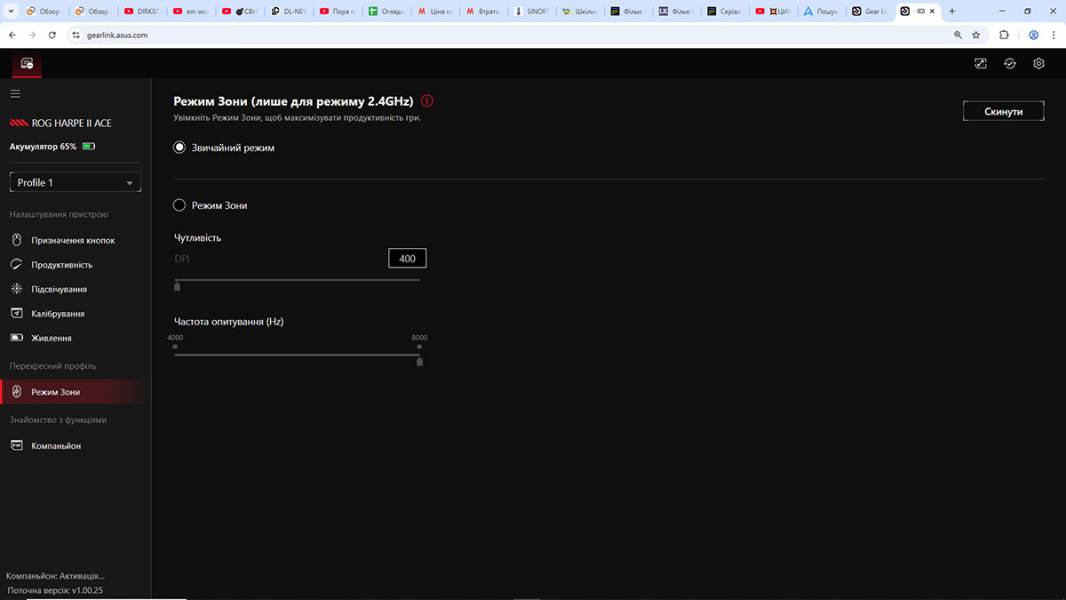Image resolution: width=1066 pixels, height=600 pixels.
Task: Expand the Profile 1 dropdown
Action: pyautogui.click(x=75, y=182)
